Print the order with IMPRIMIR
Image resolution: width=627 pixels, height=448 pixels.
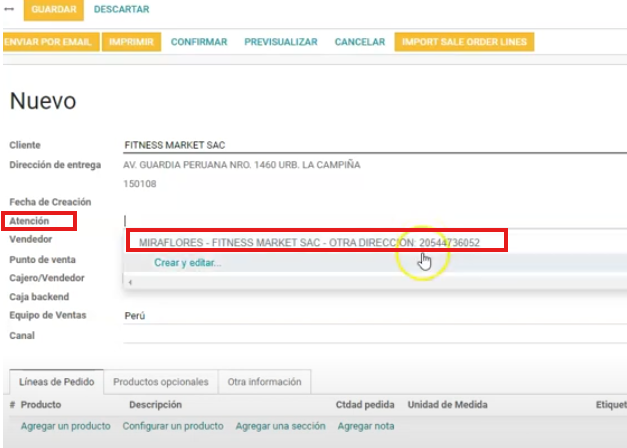[x=131, y=42]
